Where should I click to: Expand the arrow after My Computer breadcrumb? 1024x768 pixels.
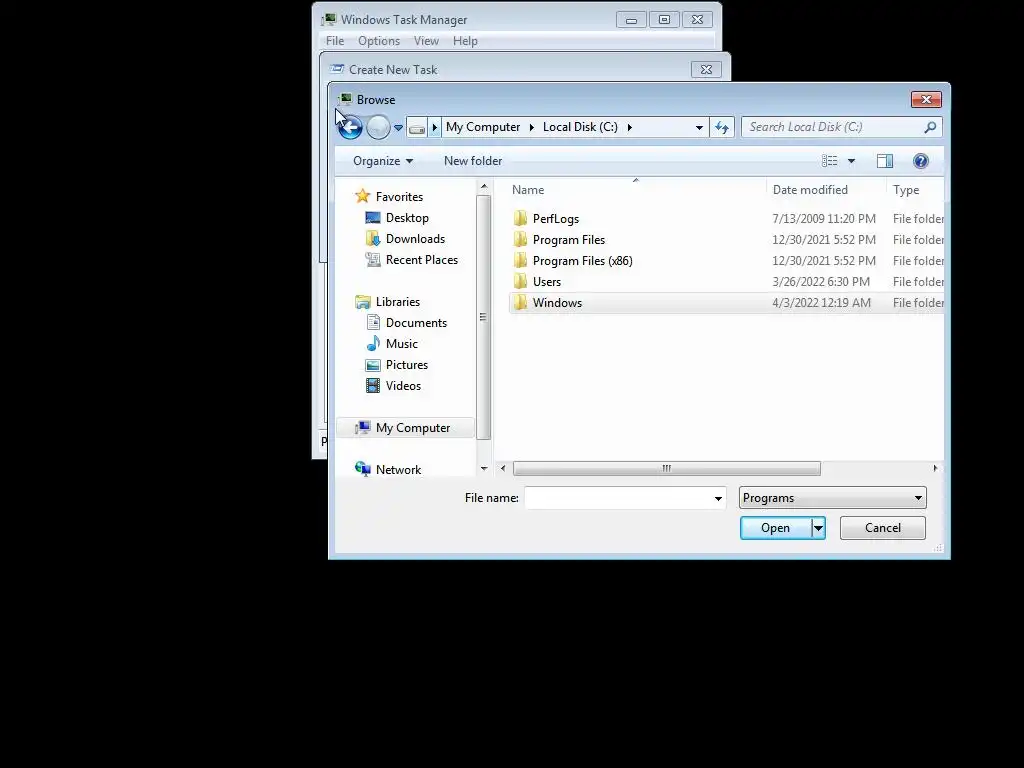click(x=532, y=127)
